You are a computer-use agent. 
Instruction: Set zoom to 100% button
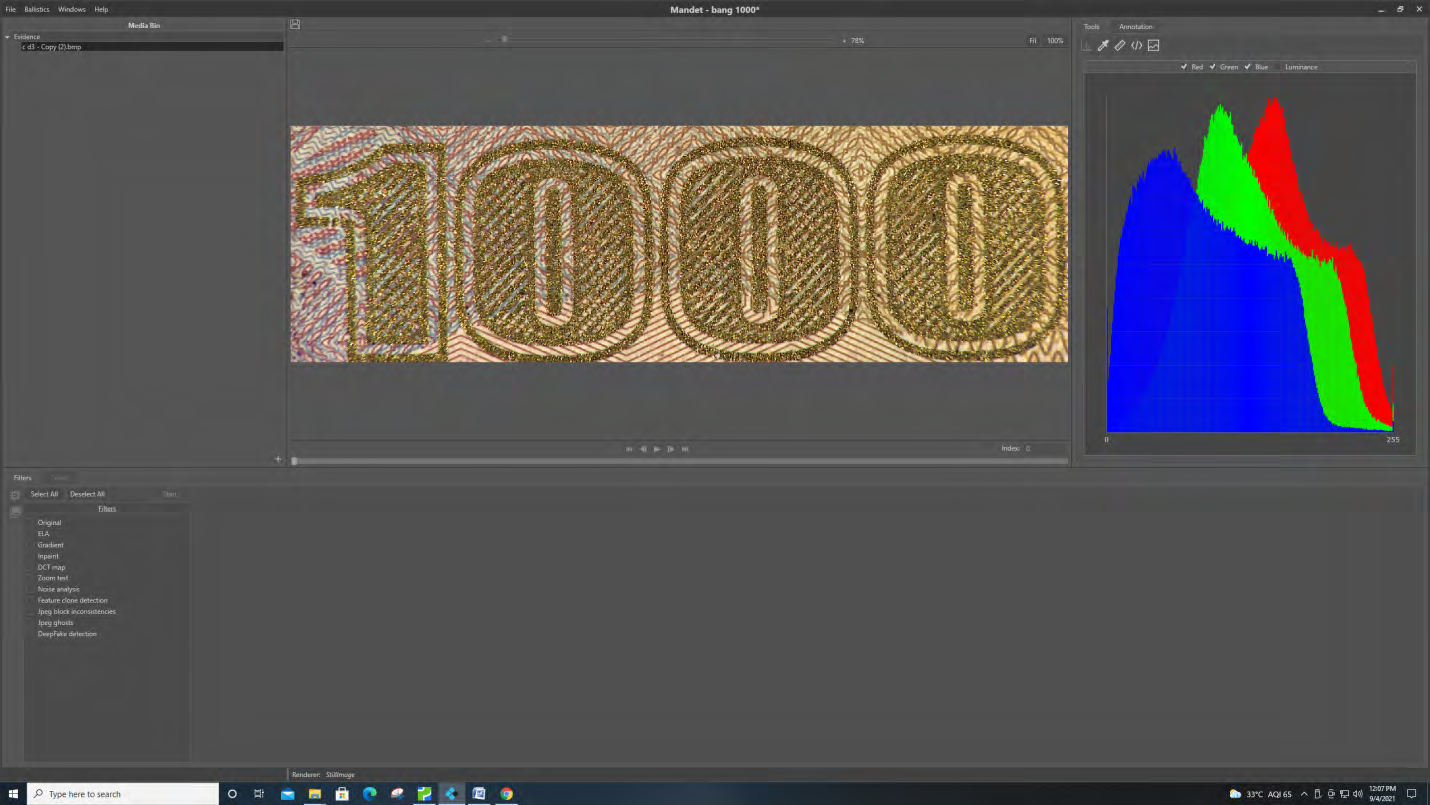[1055, 41]
